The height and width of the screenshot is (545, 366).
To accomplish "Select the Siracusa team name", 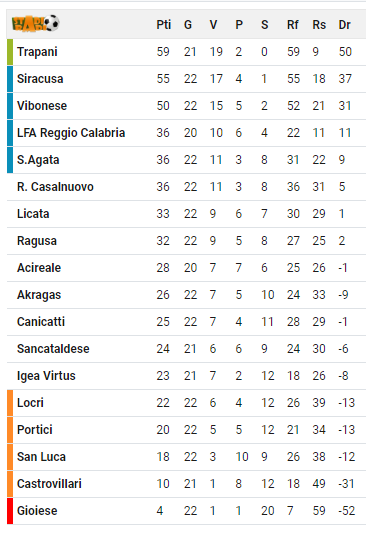I will tap(40, 79).
